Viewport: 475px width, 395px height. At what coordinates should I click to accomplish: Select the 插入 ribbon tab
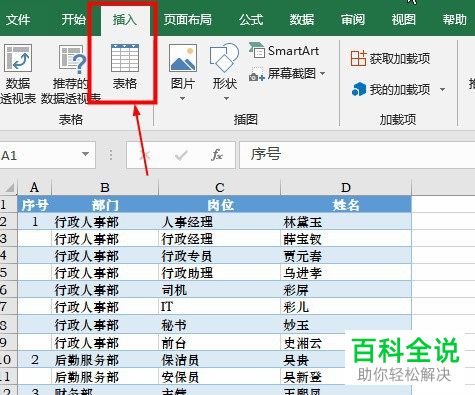coord(125,20)
